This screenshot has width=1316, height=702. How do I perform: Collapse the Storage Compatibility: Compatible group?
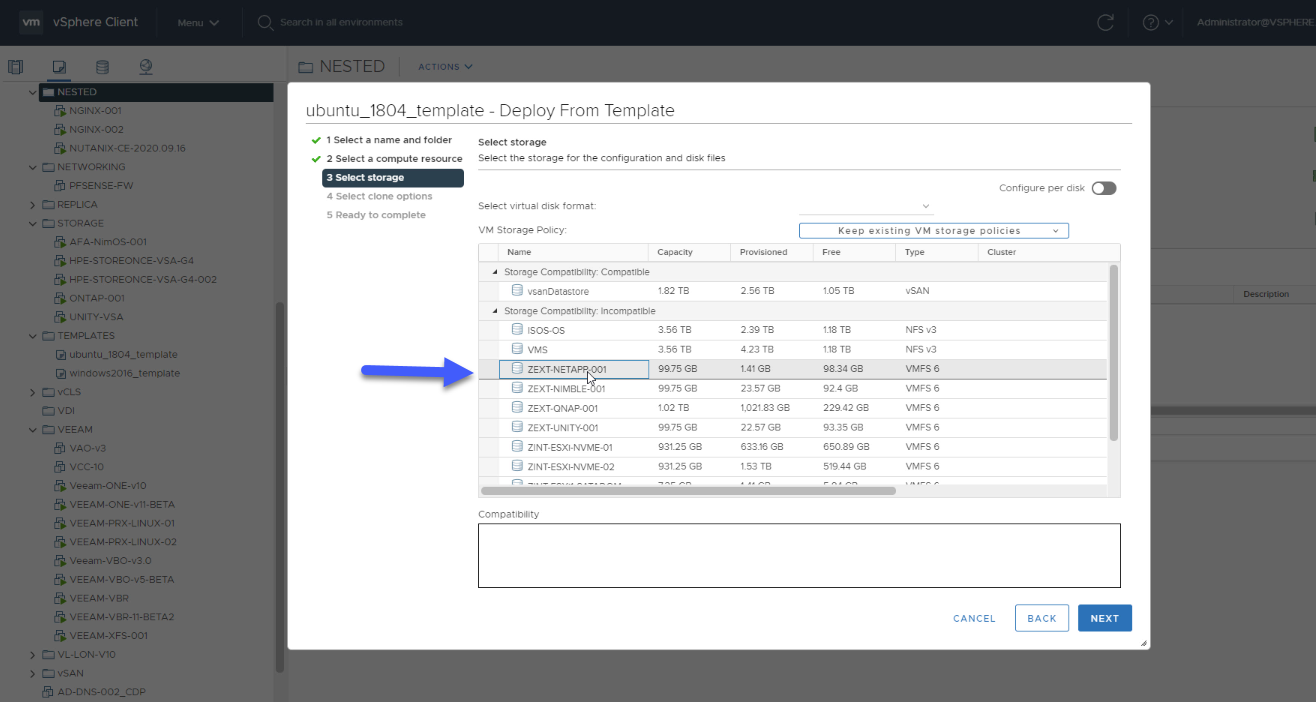[x=494, y=272]
